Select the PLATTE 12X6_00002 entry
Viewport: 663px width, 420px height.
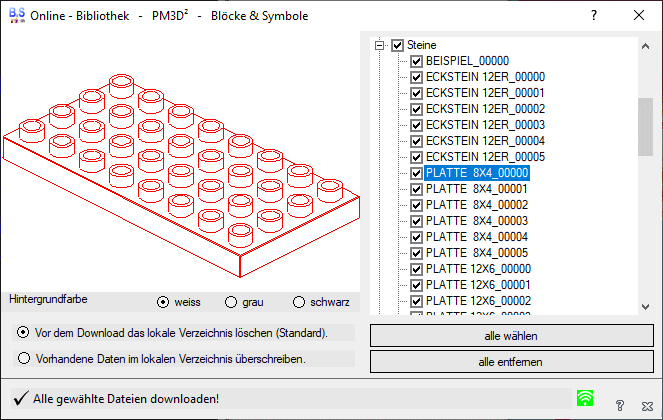coord(478,301)
